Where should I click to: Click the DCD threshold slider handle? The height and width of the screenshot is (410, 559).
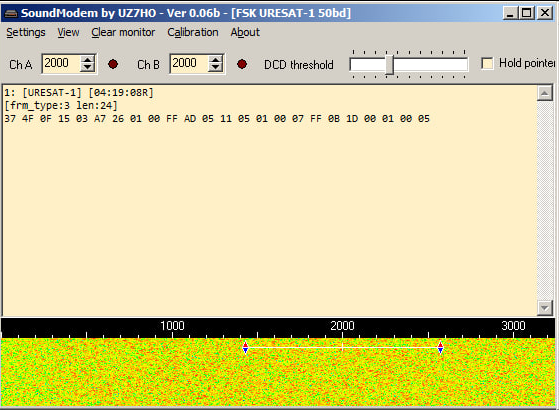click(x=389, y=65)
